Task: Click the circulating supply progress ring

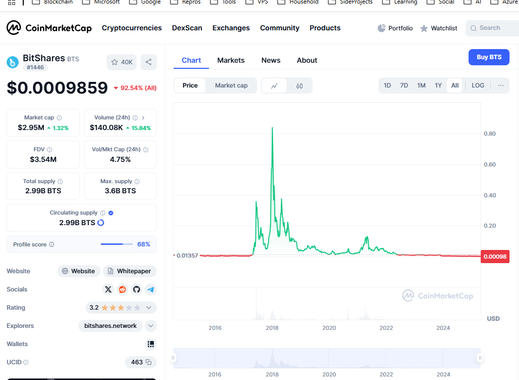Action: [x=100, y=223]
